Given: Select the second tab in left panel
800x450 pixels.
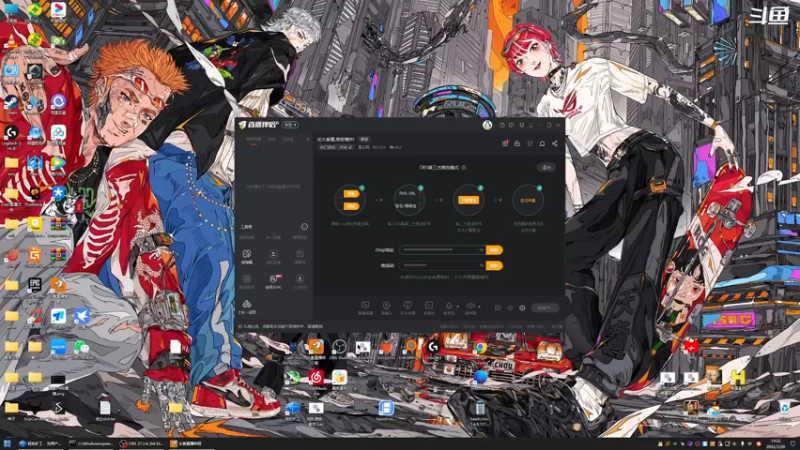Looking at the screenshot, I should [x=272, y=139].
